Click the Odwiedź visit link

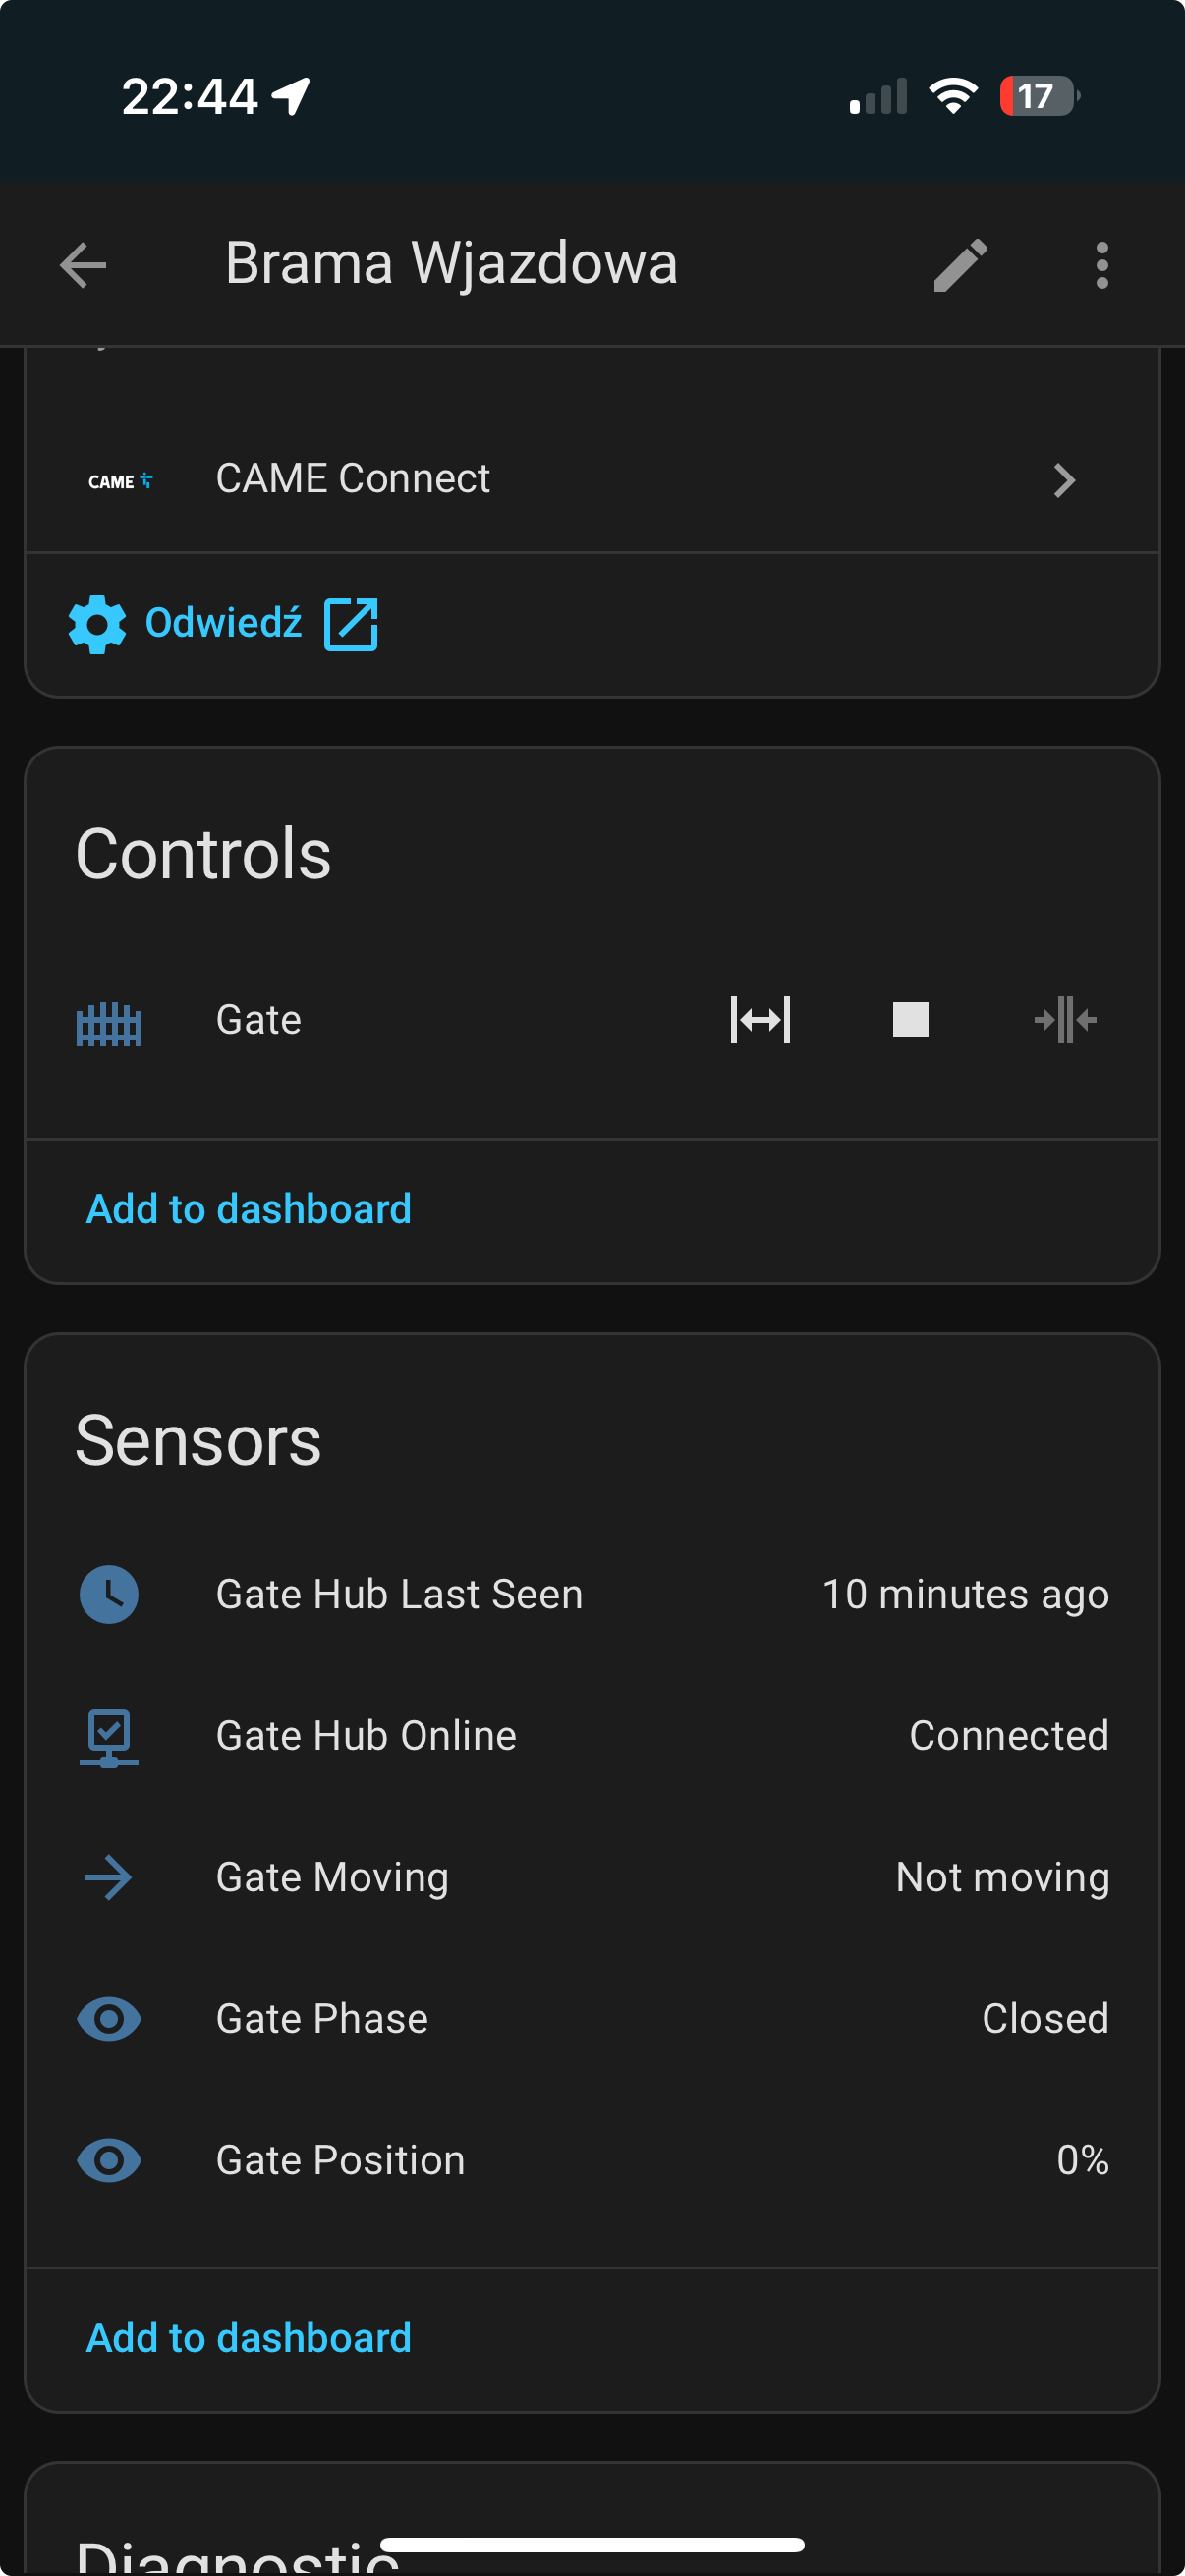pyautogui.click(x=224, y=623)
